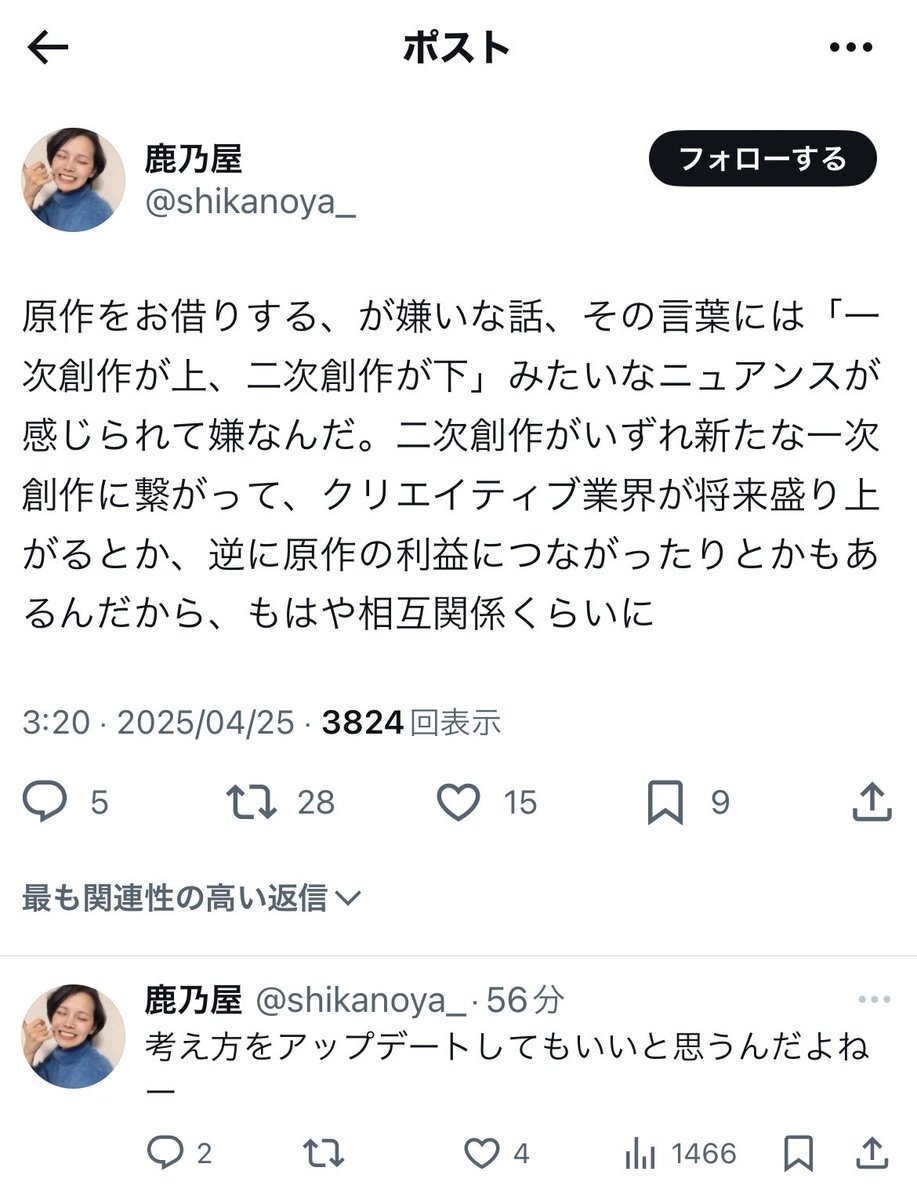
Task: Share the follow-up reply
Action: 872,1154
